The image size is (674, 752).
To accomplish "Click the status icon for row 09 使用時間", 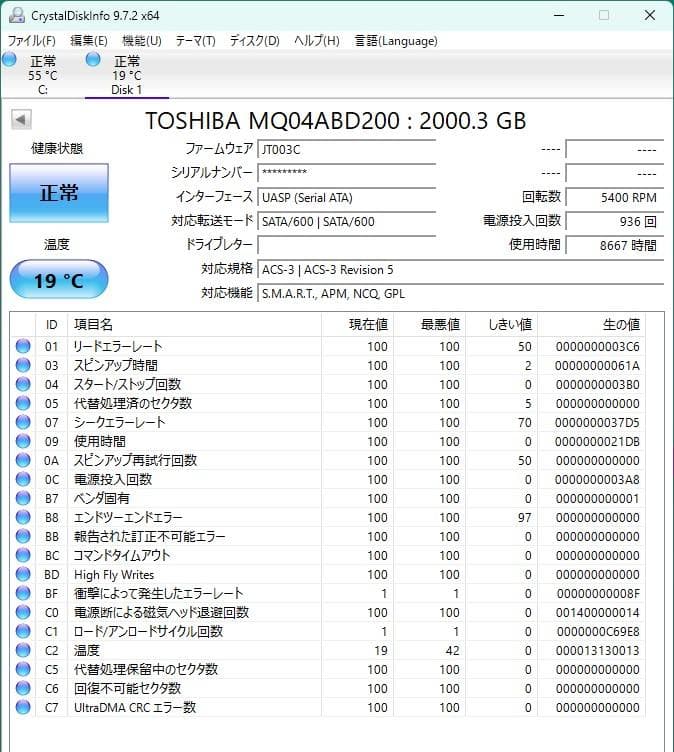I will (x=23, y=441).
